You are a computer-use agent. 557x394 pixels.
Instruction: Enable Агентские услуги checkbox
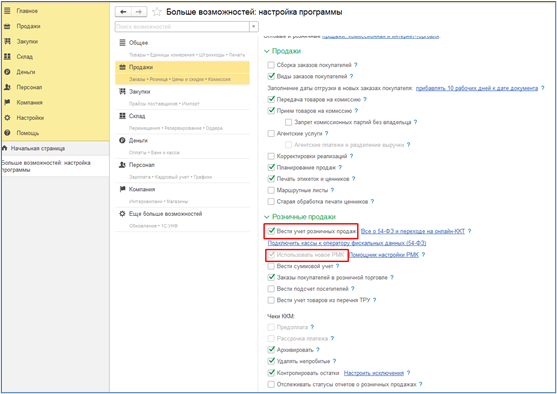(x=271, y=134)
